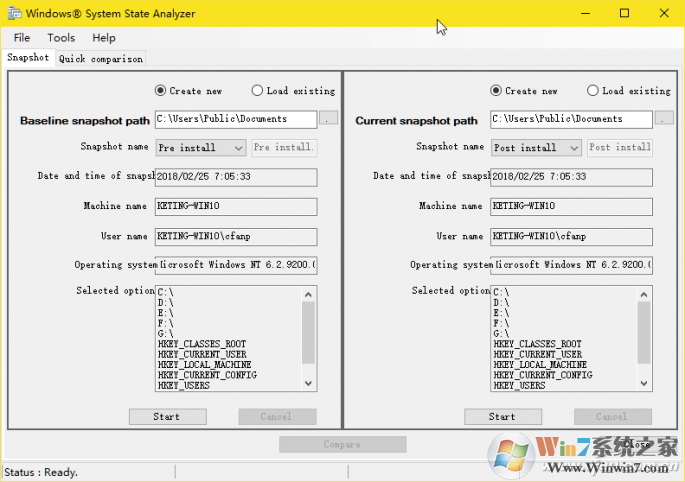Click the current snapshot Operating system field
The image size is (685, 482).
coord(571,265)
